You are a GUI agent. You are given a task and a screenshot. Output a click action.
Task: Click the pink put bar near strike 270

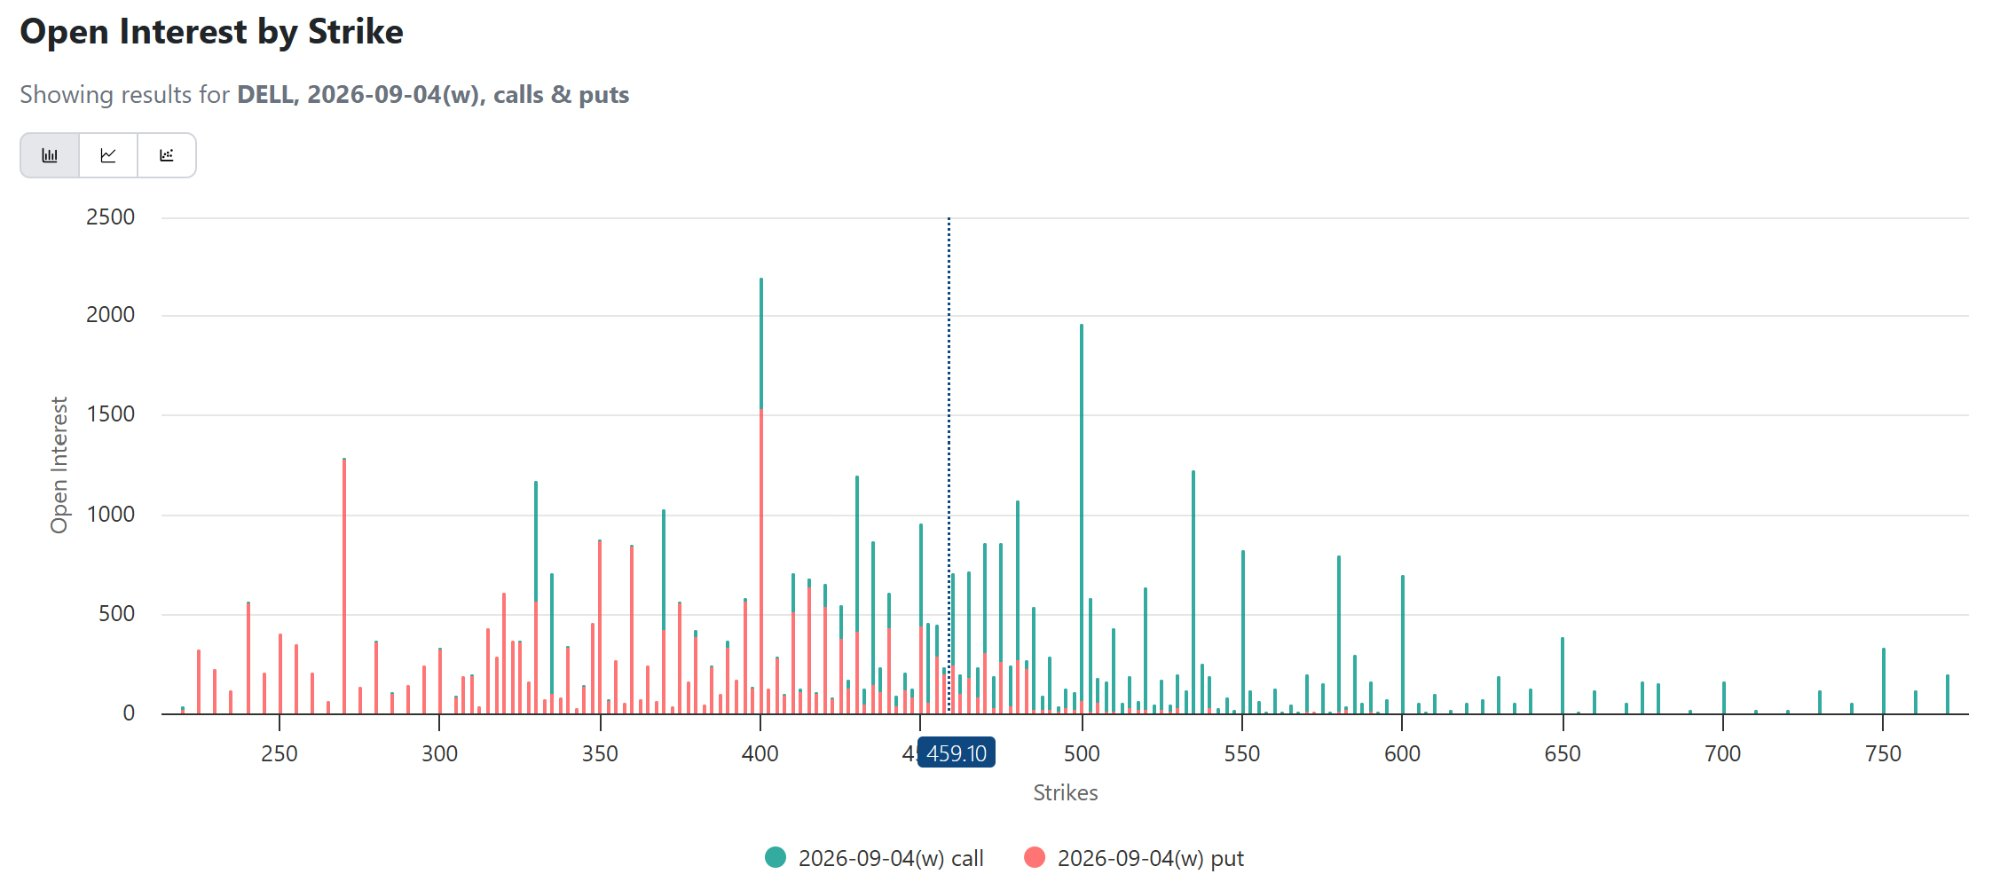344,586
